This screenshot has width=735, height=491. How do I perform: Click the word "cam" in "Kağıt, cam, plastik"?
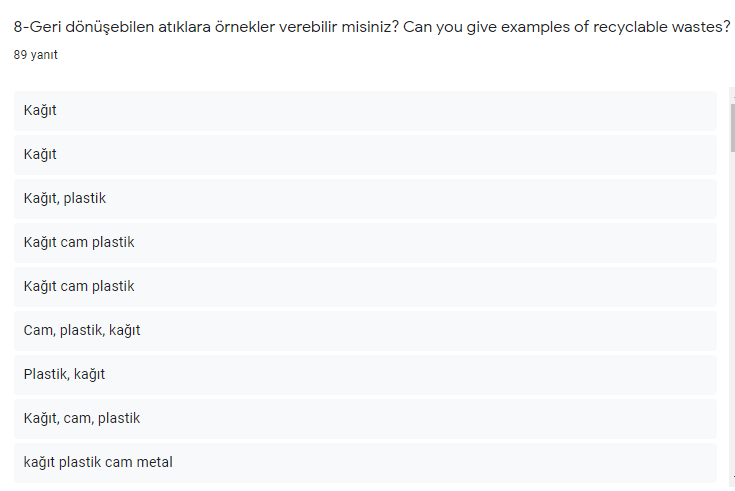(x=77, y=418)
